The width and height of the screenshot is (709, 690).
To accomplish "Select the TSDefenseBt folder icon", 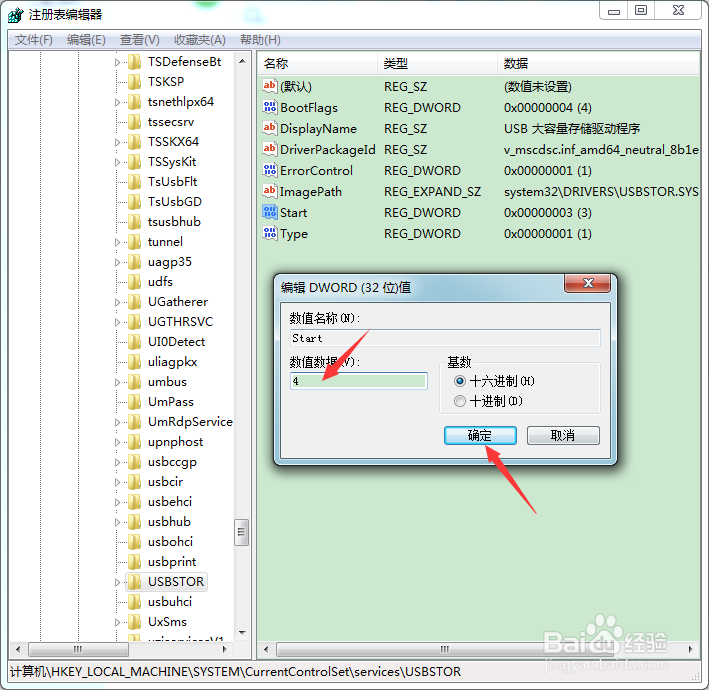I will tap(134, 61).
